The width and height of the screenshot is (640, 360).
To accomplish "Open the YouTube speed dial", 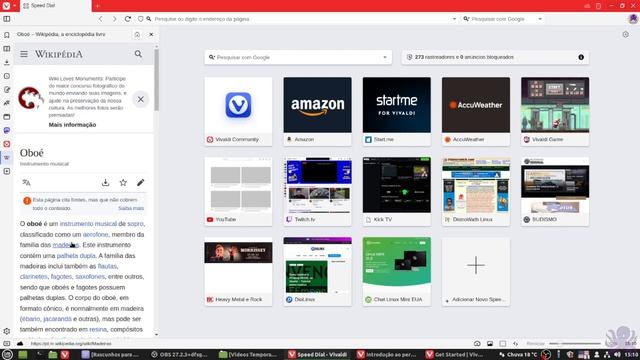I will pos(238,191).
